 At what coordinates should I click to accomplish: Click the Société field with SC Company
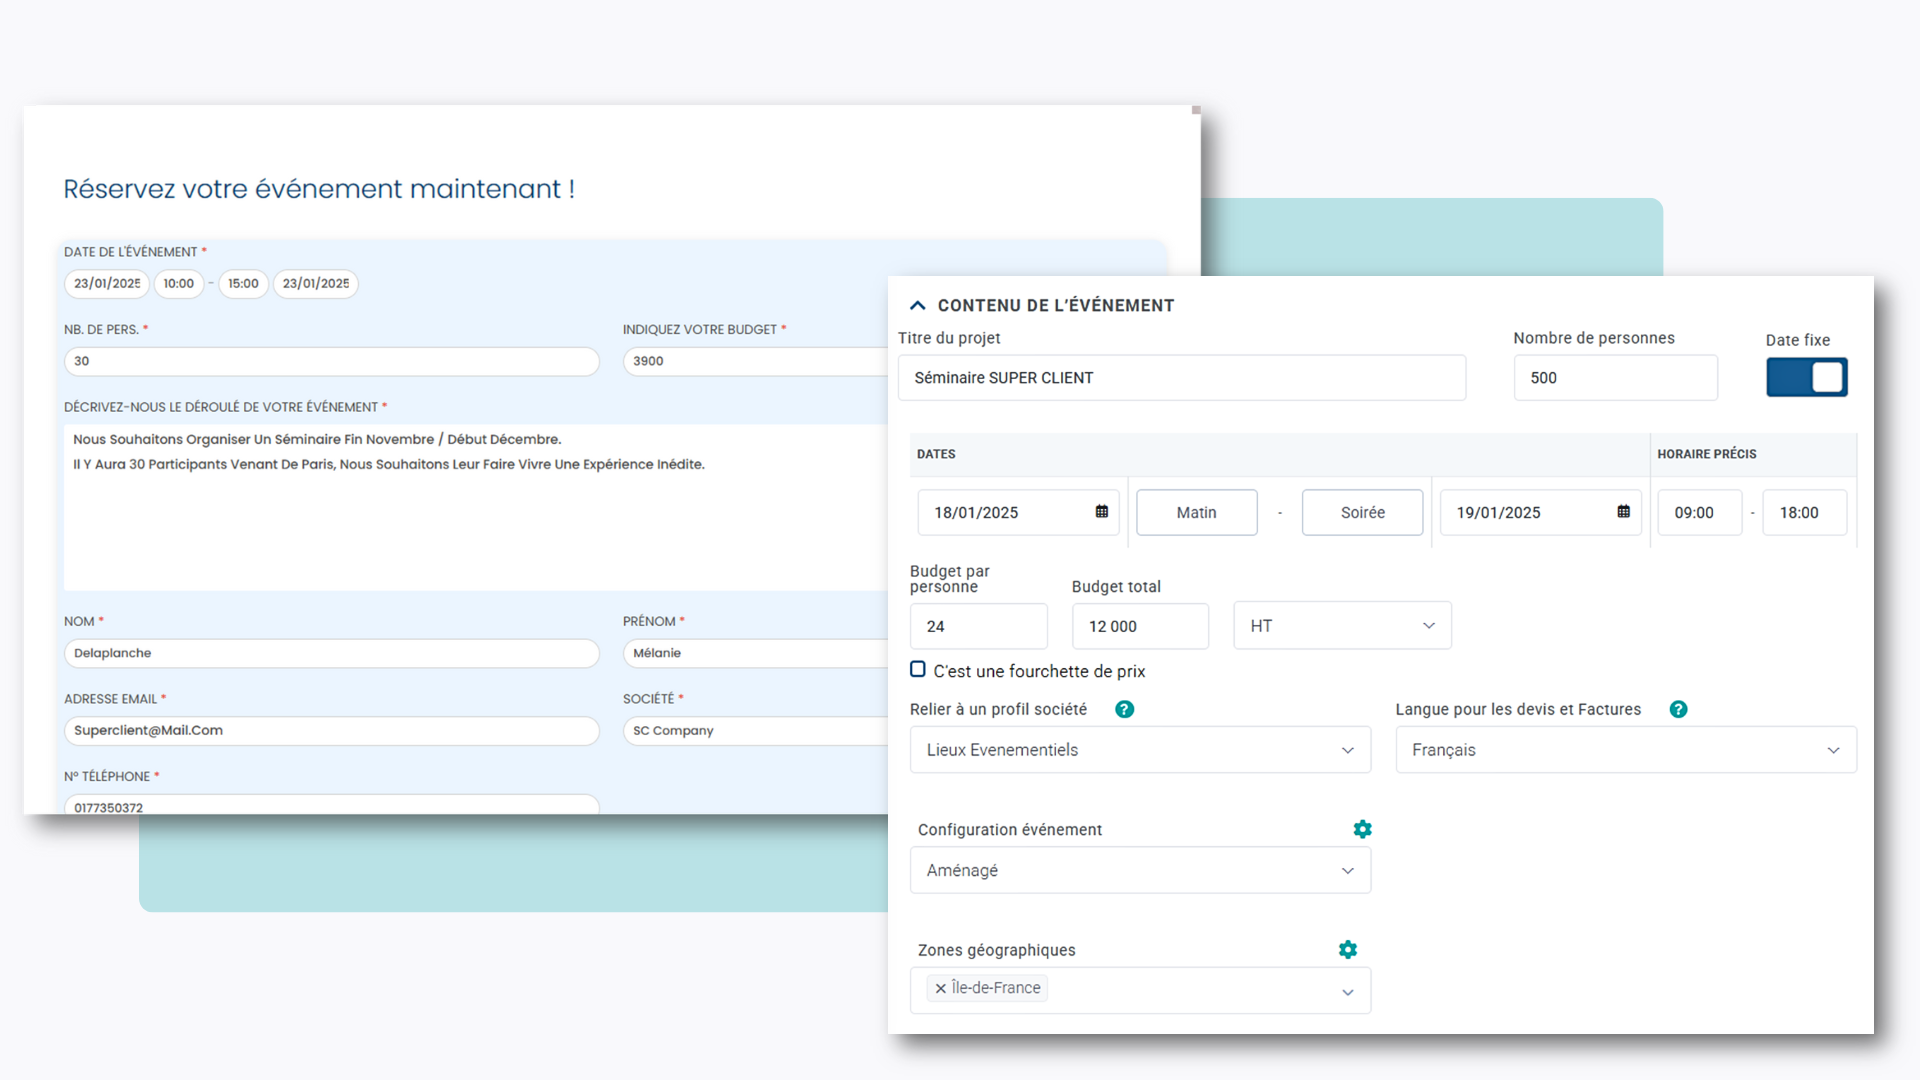point(756,731)
